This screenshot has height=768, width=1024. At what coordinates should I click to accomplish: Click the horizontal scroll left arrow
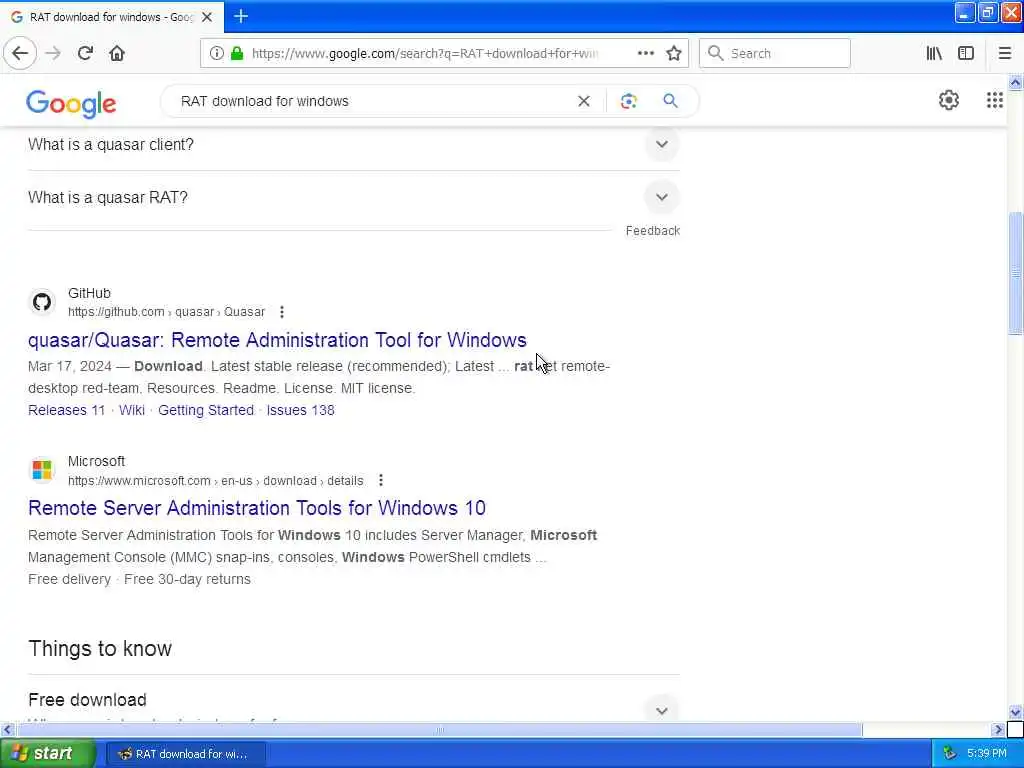(x=7, y=729)
